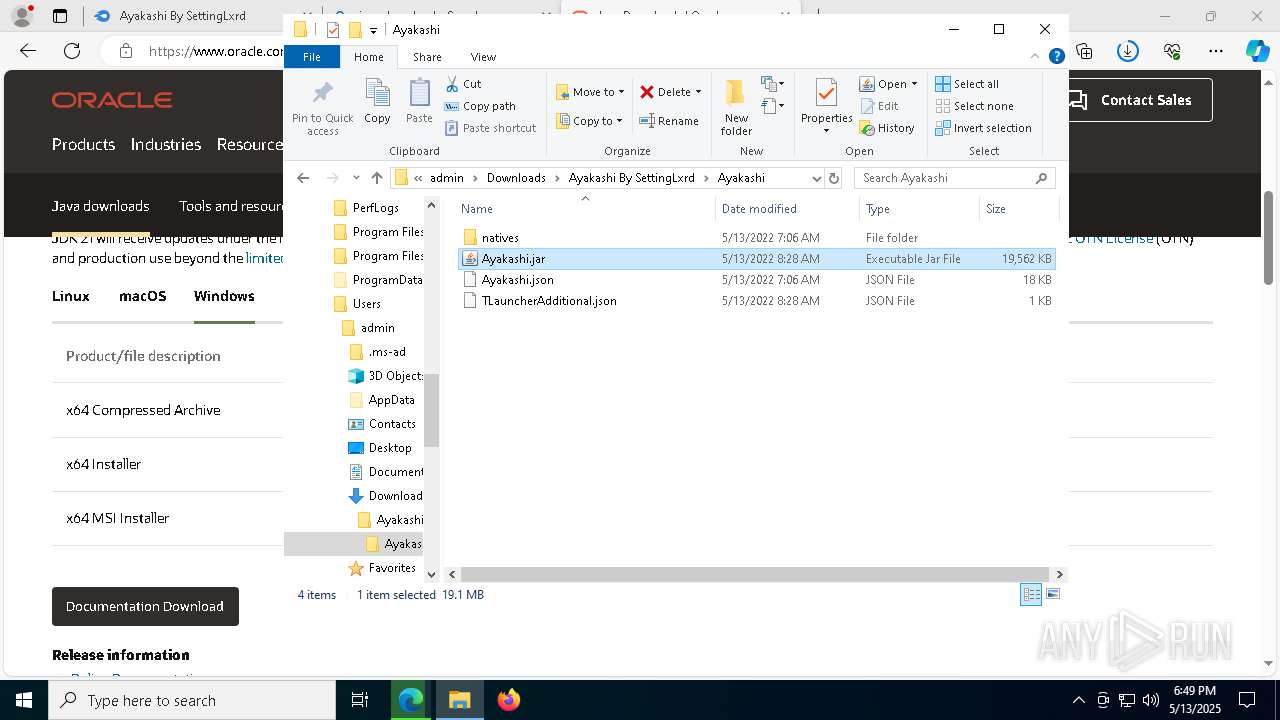Open Explorer Help question mark

[1056, 57]
